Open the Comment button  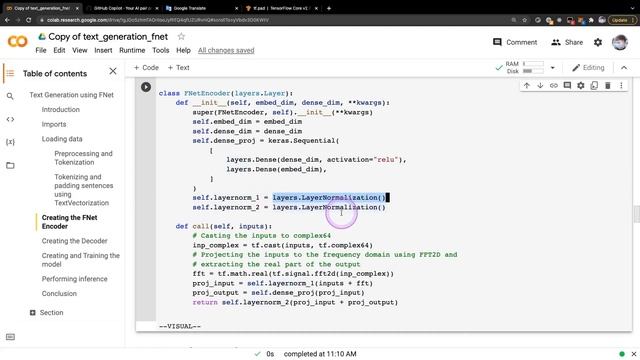coord(515,42)
